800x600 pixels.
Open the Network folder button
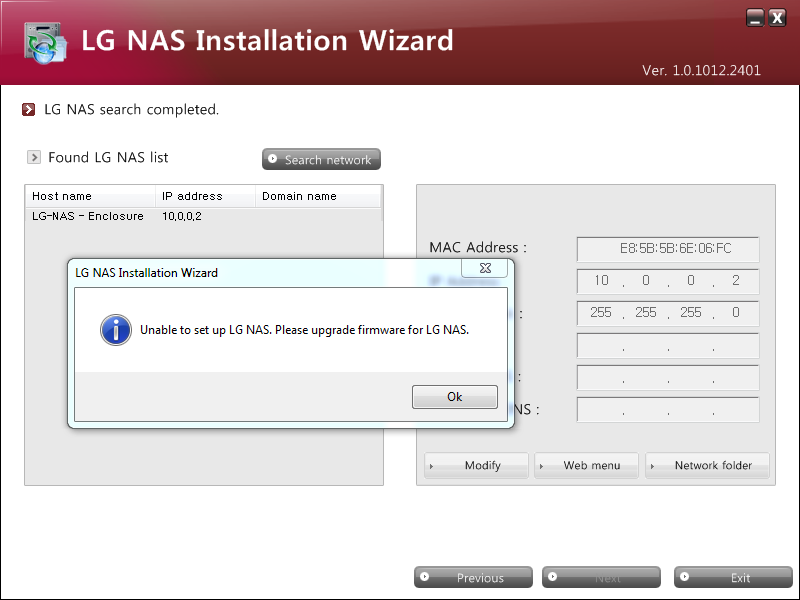[708, 465]
